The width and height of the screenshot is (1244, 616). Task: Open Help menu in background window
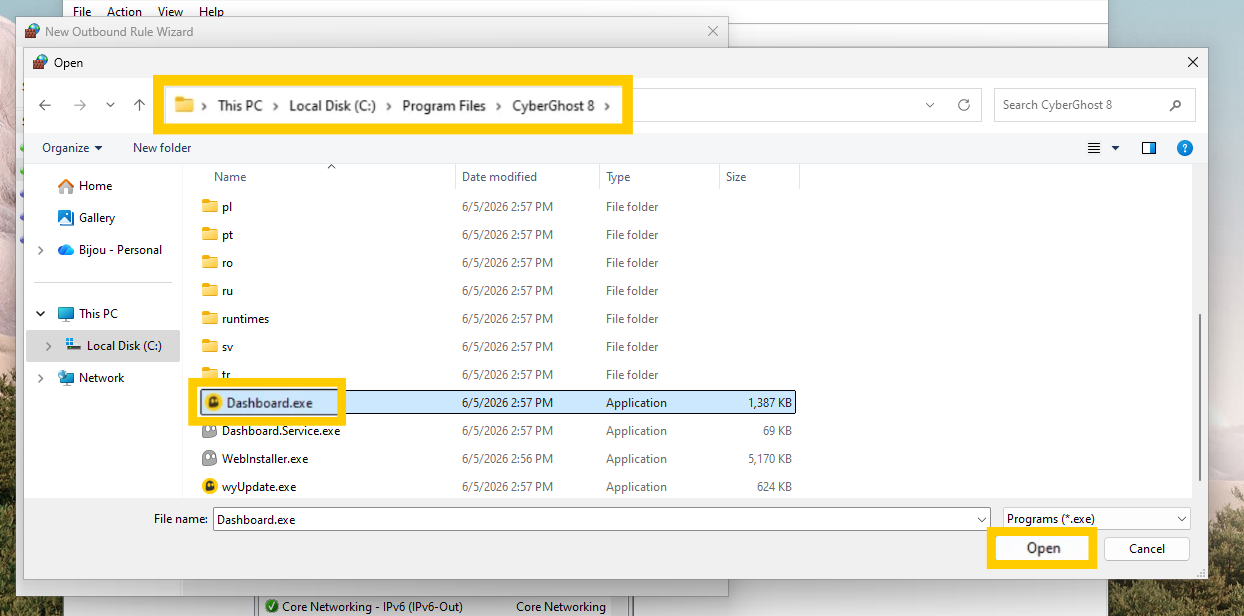(x=211, y=12)
